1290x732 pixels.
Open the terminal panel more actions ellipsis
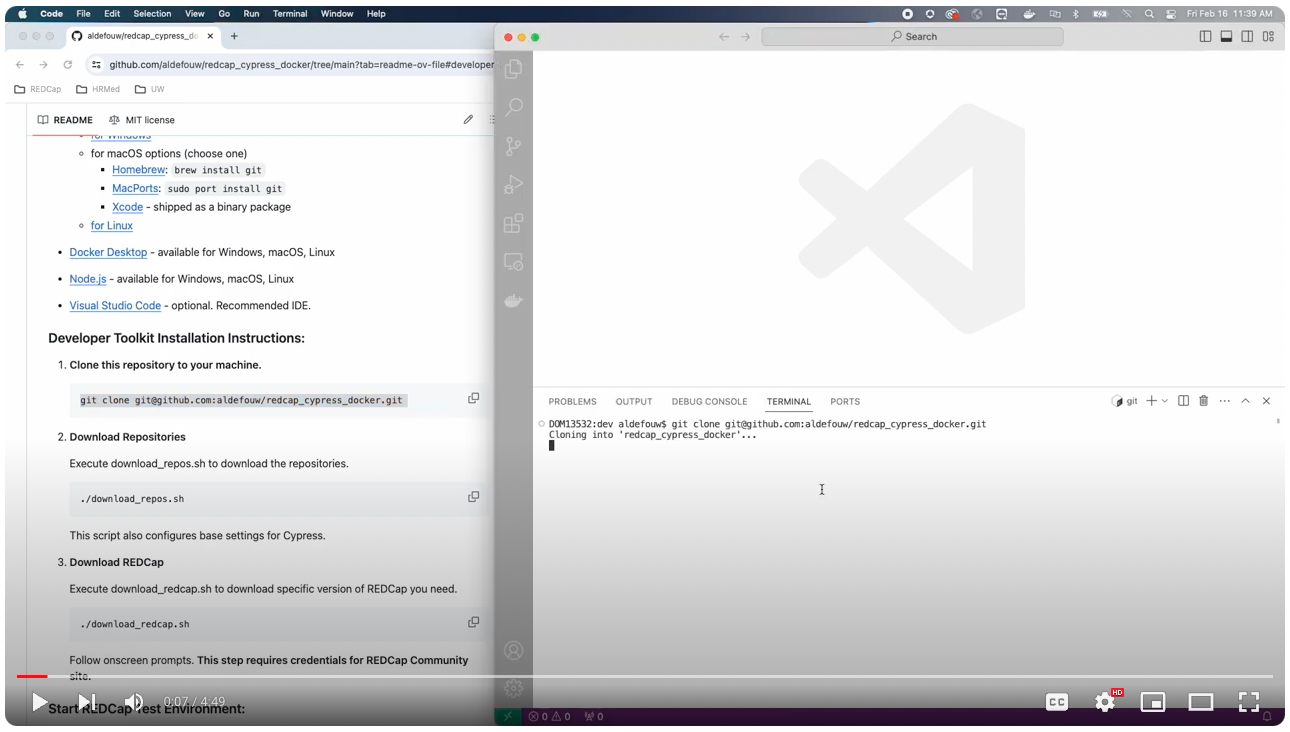tap(1225, 401)
